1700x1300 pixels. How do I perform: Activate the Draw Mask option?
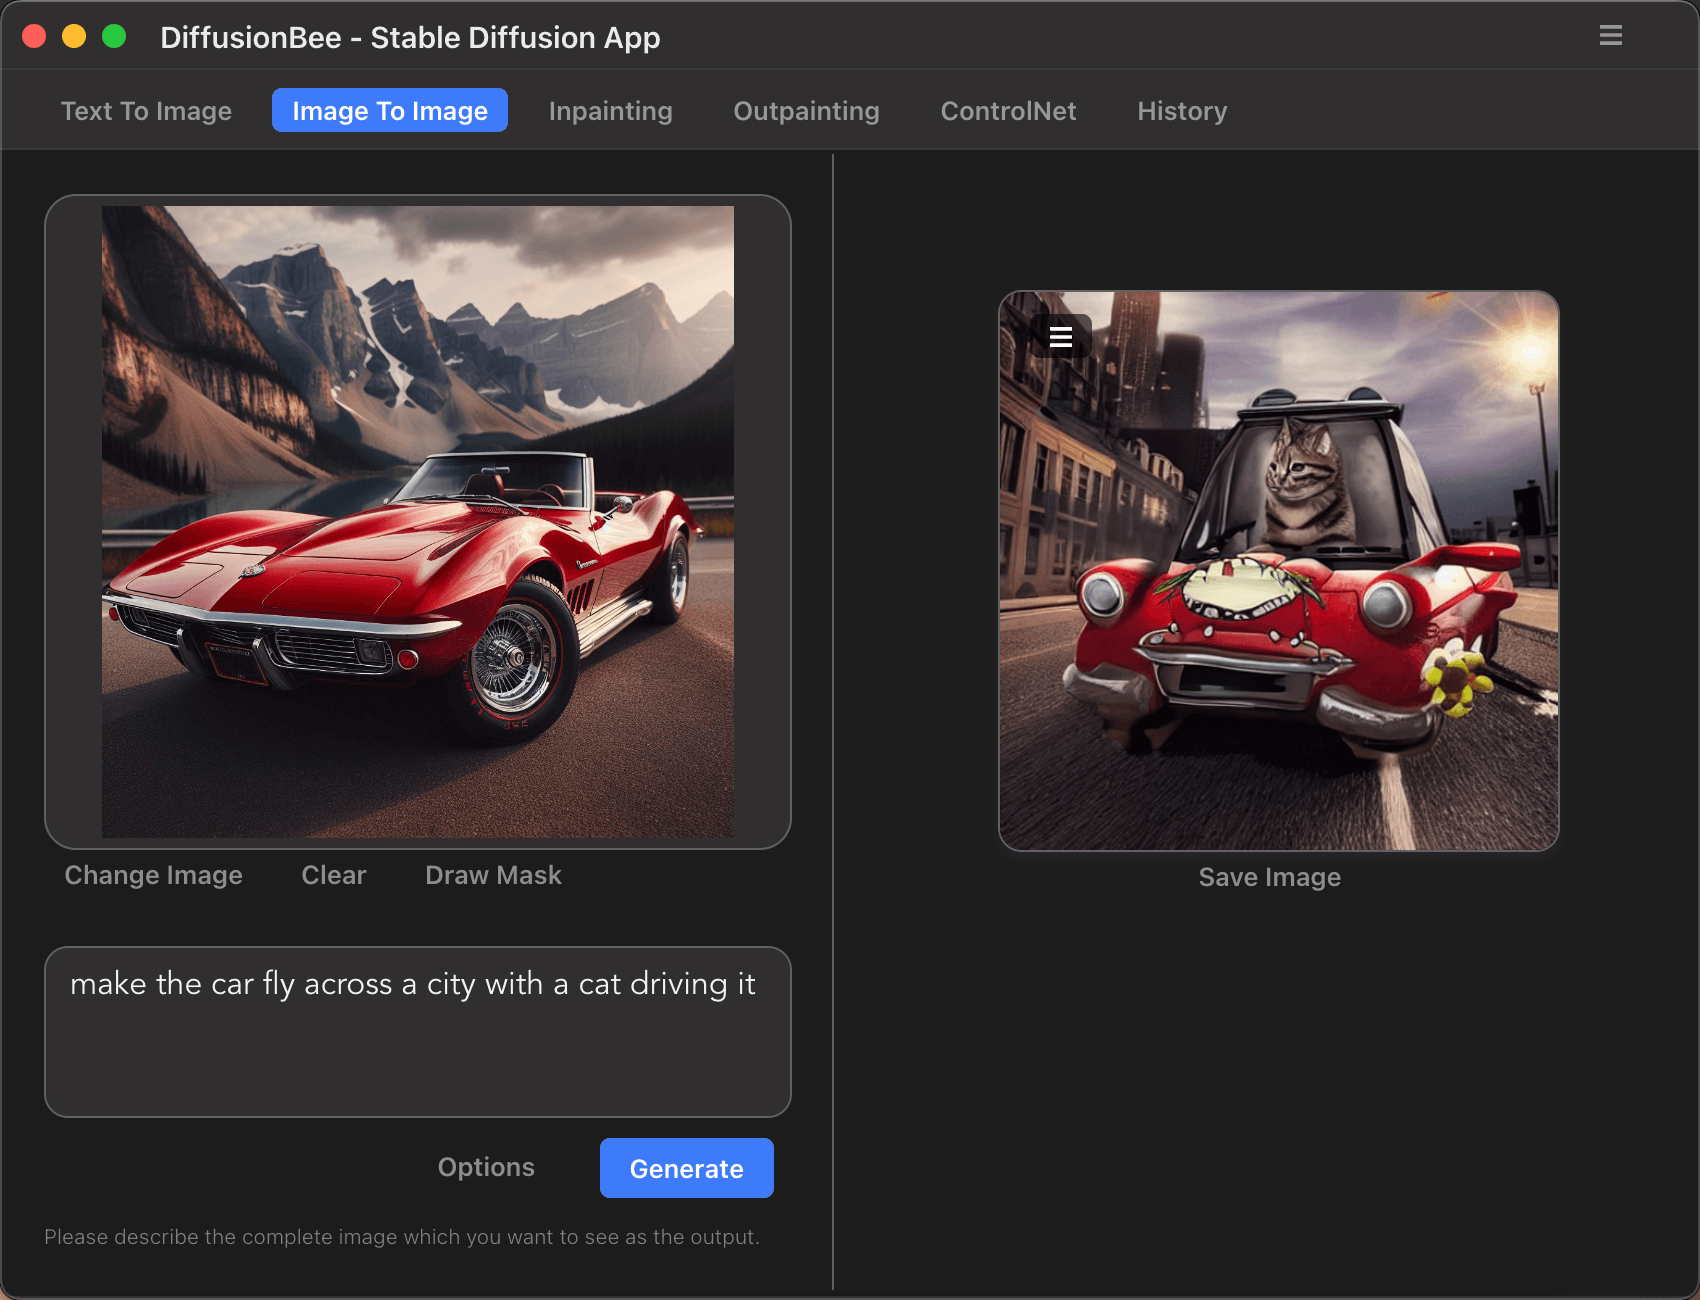[493, 875]
